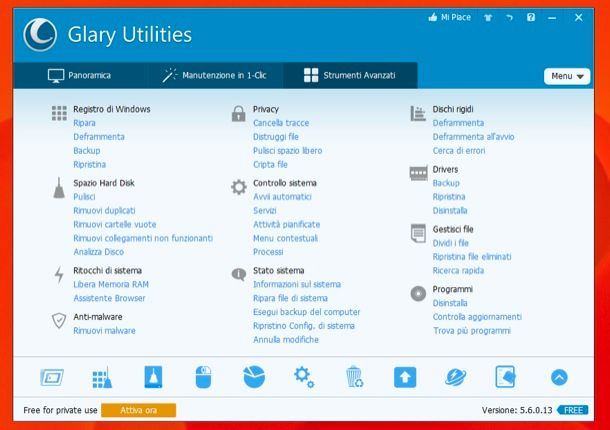
Task: Click the Gestisci file document icon
Action: click(x=418, y=233)
